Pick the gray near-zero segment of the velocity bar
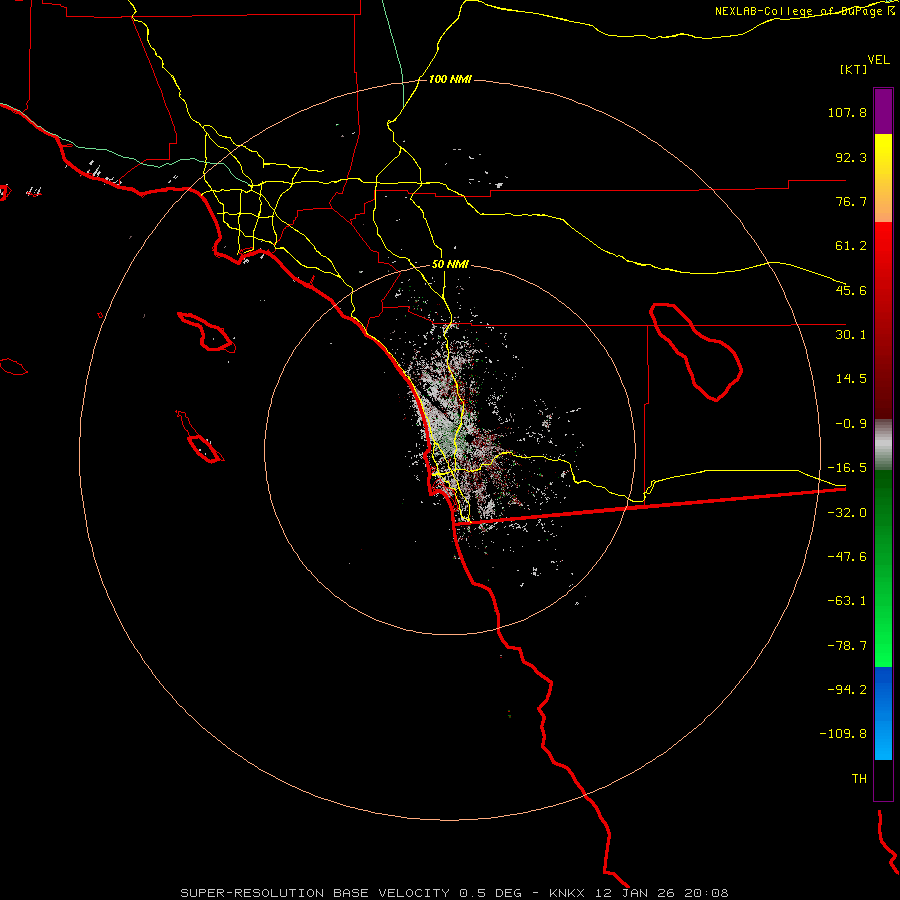Viewport: 900px width, 900px height. (883, 445)
